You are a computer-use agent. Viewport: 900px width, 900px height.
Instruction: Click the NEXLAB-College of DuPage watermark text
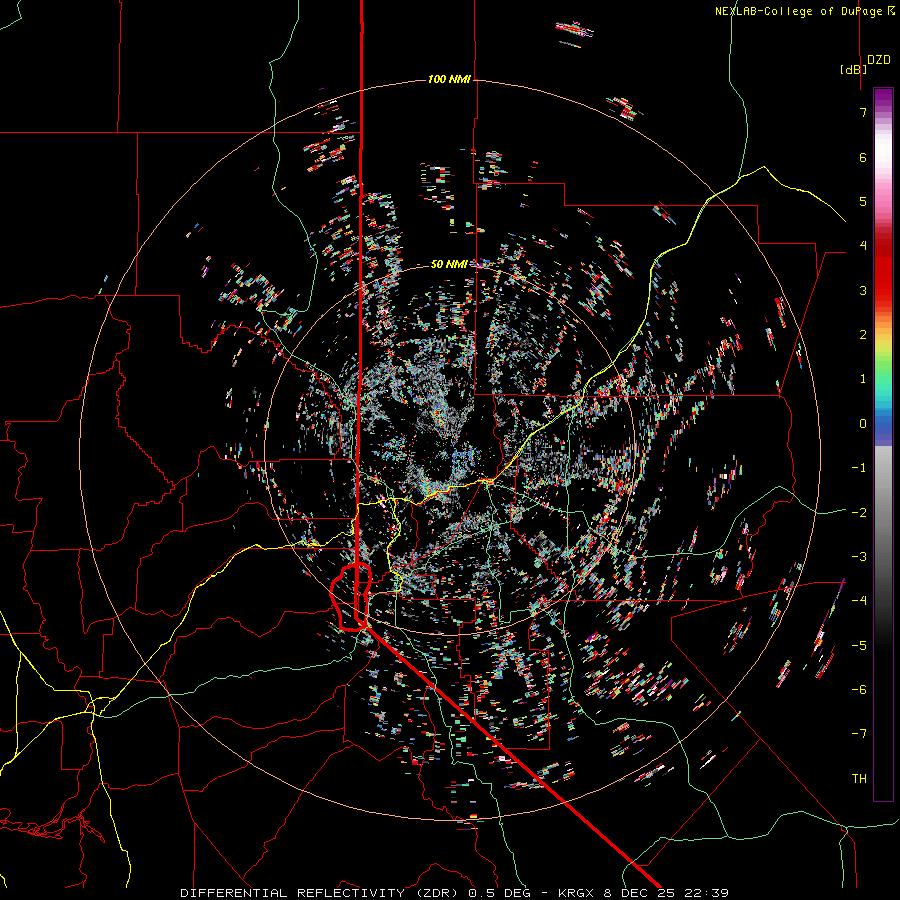(805, 11)
